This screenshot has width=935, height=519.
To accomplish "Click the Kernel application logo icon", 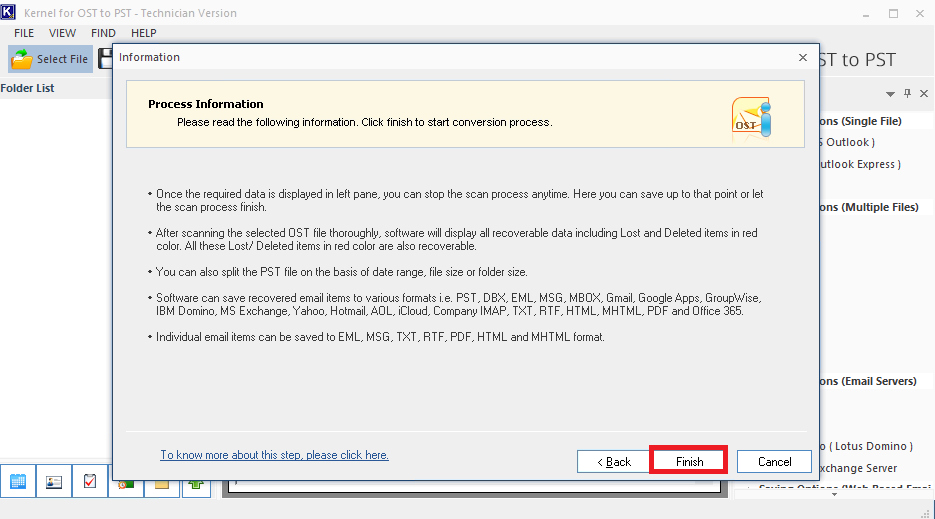I will pyautogui.click(x=8, y=12).
